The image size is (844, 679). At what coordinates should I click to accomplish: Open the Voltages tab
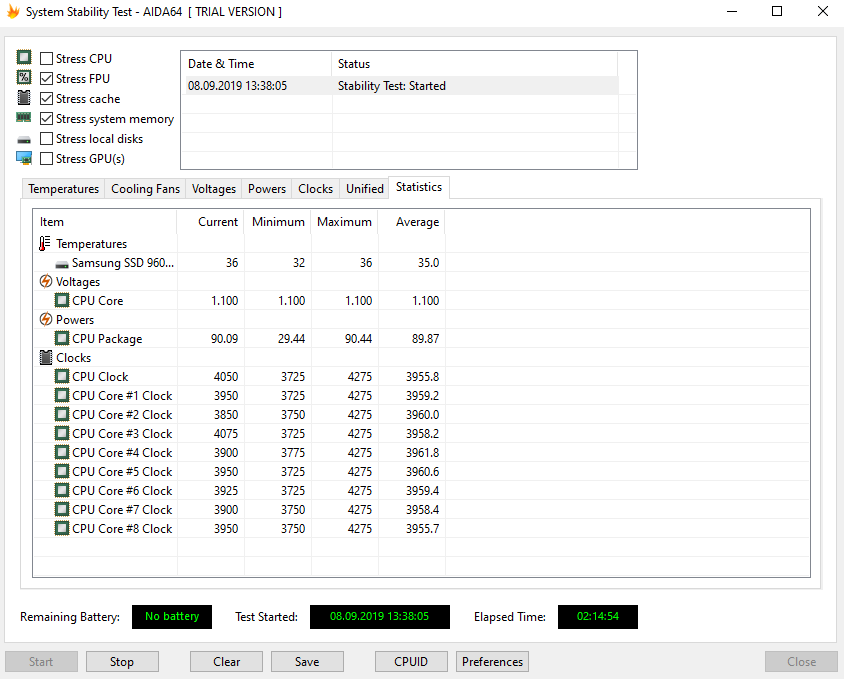(x=214, y=189)
